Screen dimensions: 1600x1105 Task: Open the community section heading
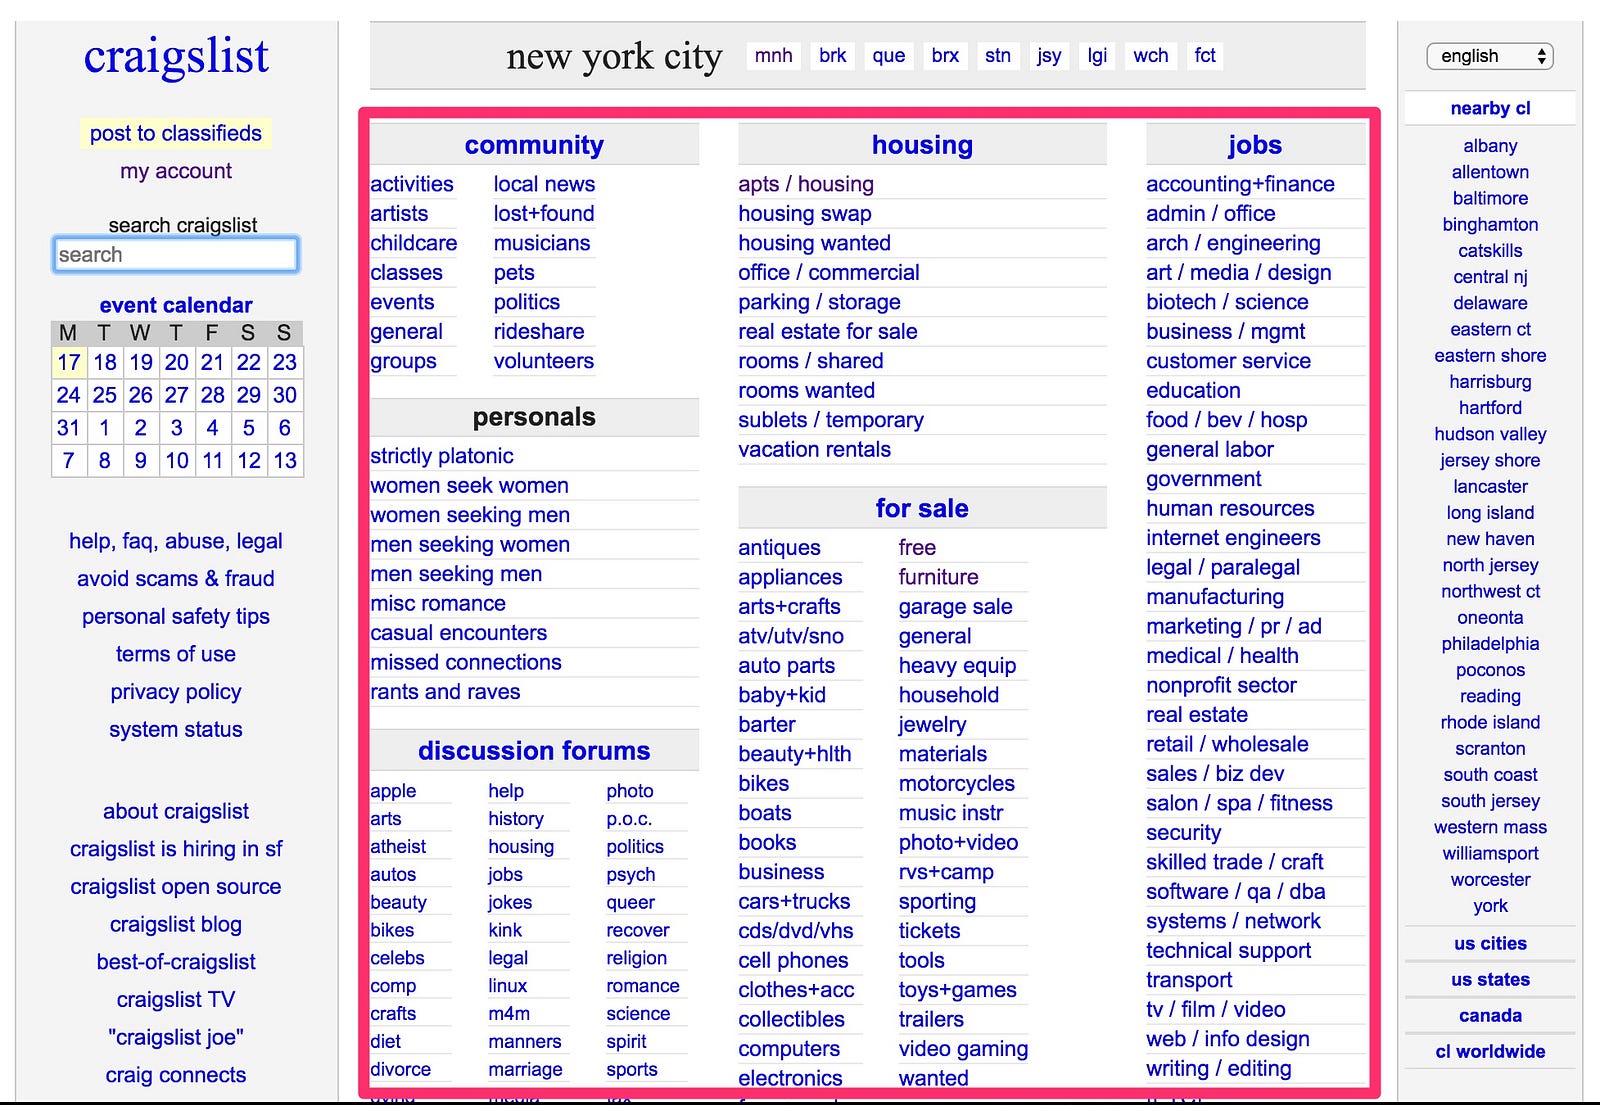coord(534,145)
